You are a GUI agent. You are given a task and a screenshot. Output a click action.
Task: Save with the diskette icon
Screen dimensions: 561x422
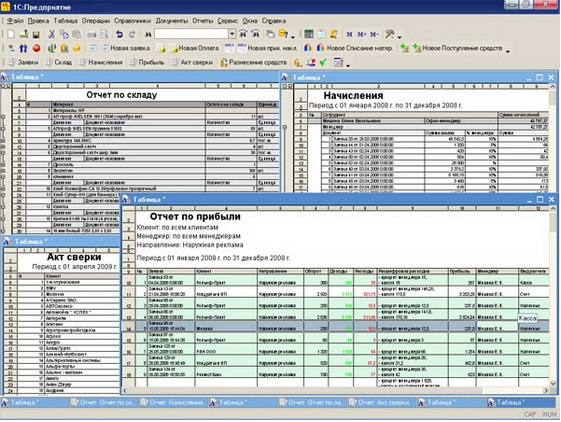click(36, 35)
